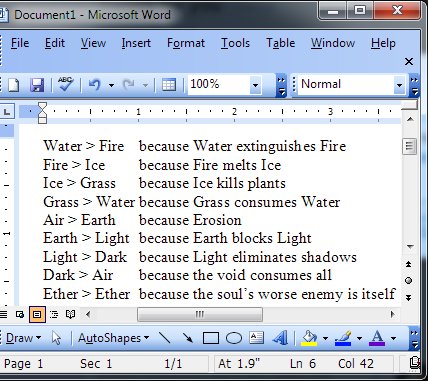This screenshot has width=428, height=381.
Task: Click the New Blank Document icon
Action: click(x=13, y=85)
